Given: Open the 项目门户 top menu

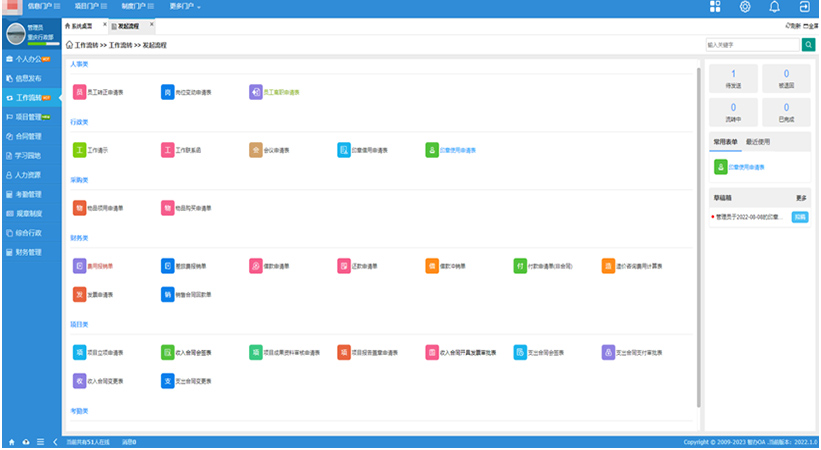Looking at the screenshot, I should pos(91,6).
